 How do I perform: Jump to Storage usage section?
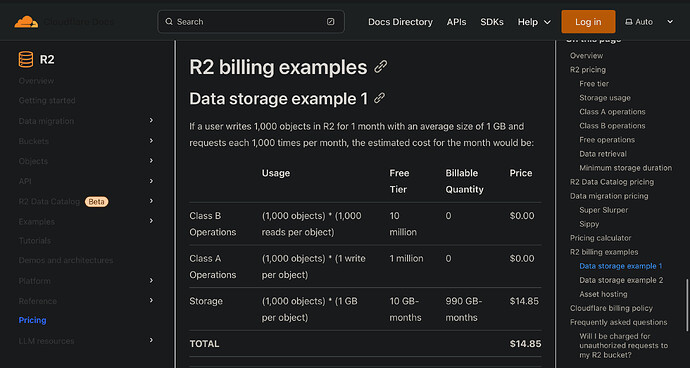605,98
